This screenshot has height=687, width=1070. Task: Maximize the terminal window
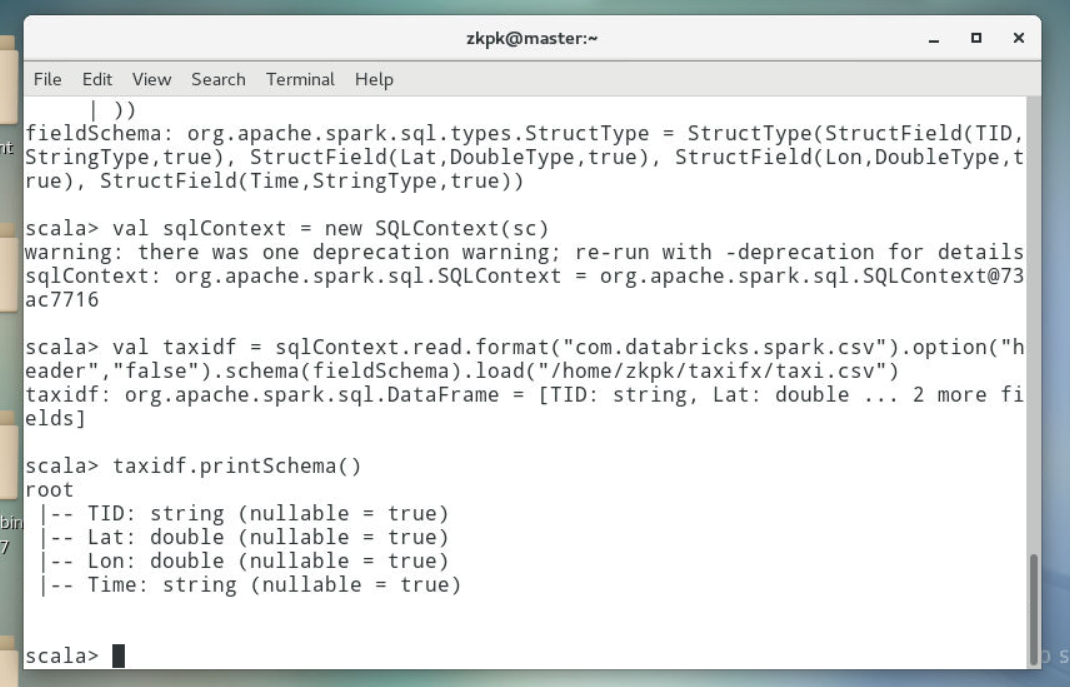(976, 38)
